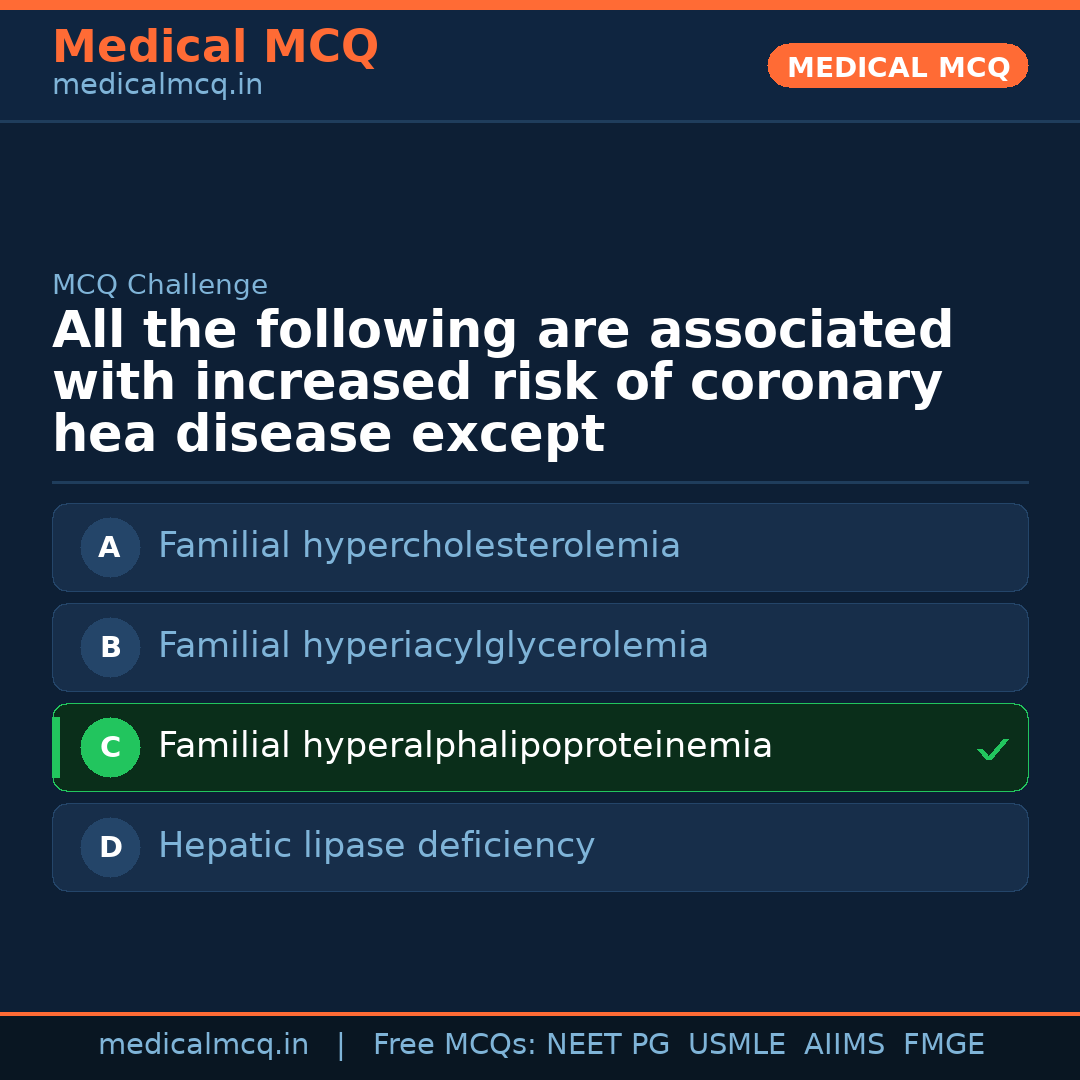Click the orange MEDICAL MCQ badge
The height and width of the screenshot is (1080, 1080).
tap(897, 66)
